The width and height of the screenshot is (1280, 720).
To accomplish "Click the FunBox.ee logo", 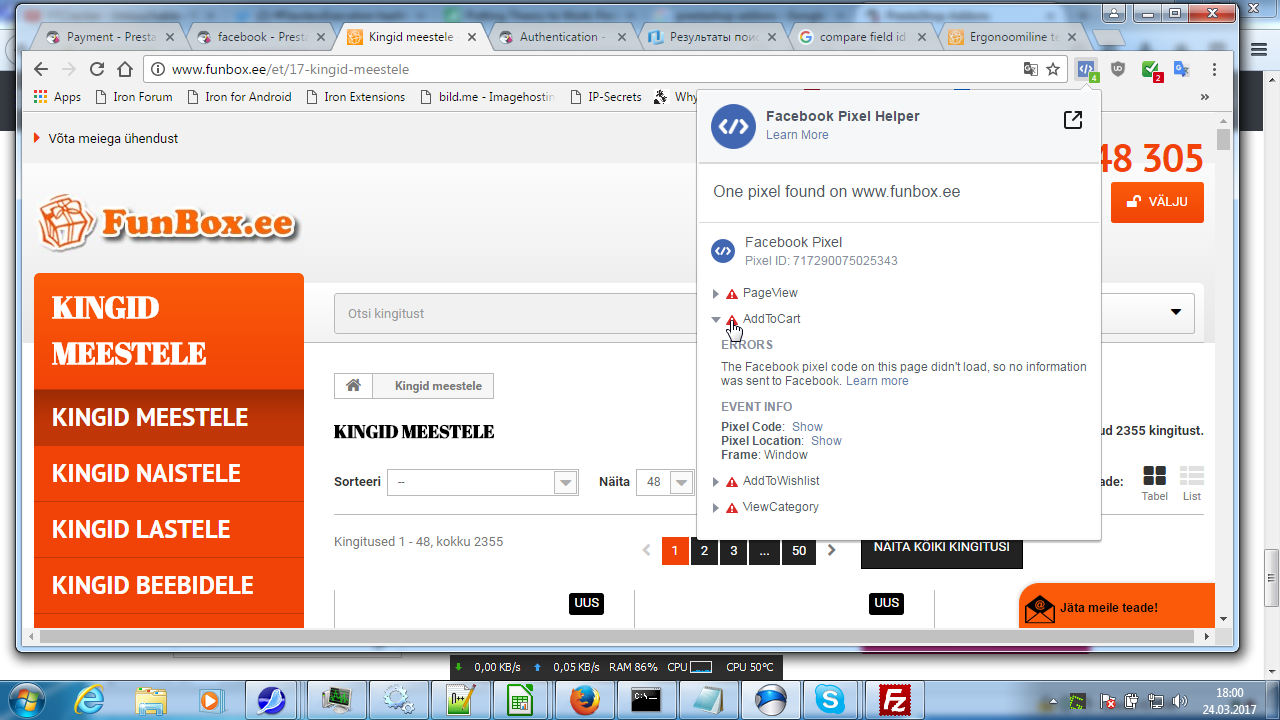I will tap(168, 222).
